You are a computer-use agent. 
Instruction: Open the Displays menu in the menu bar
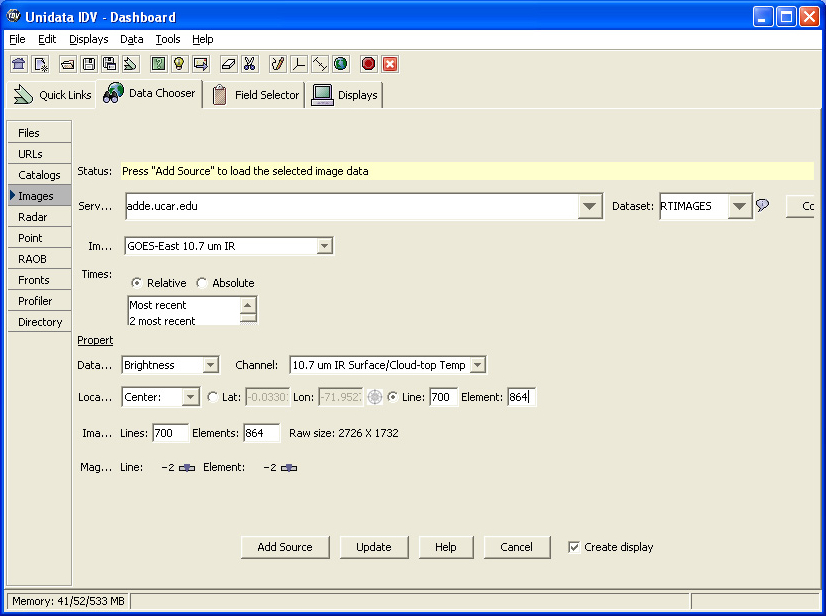click(x=88, y=39)
